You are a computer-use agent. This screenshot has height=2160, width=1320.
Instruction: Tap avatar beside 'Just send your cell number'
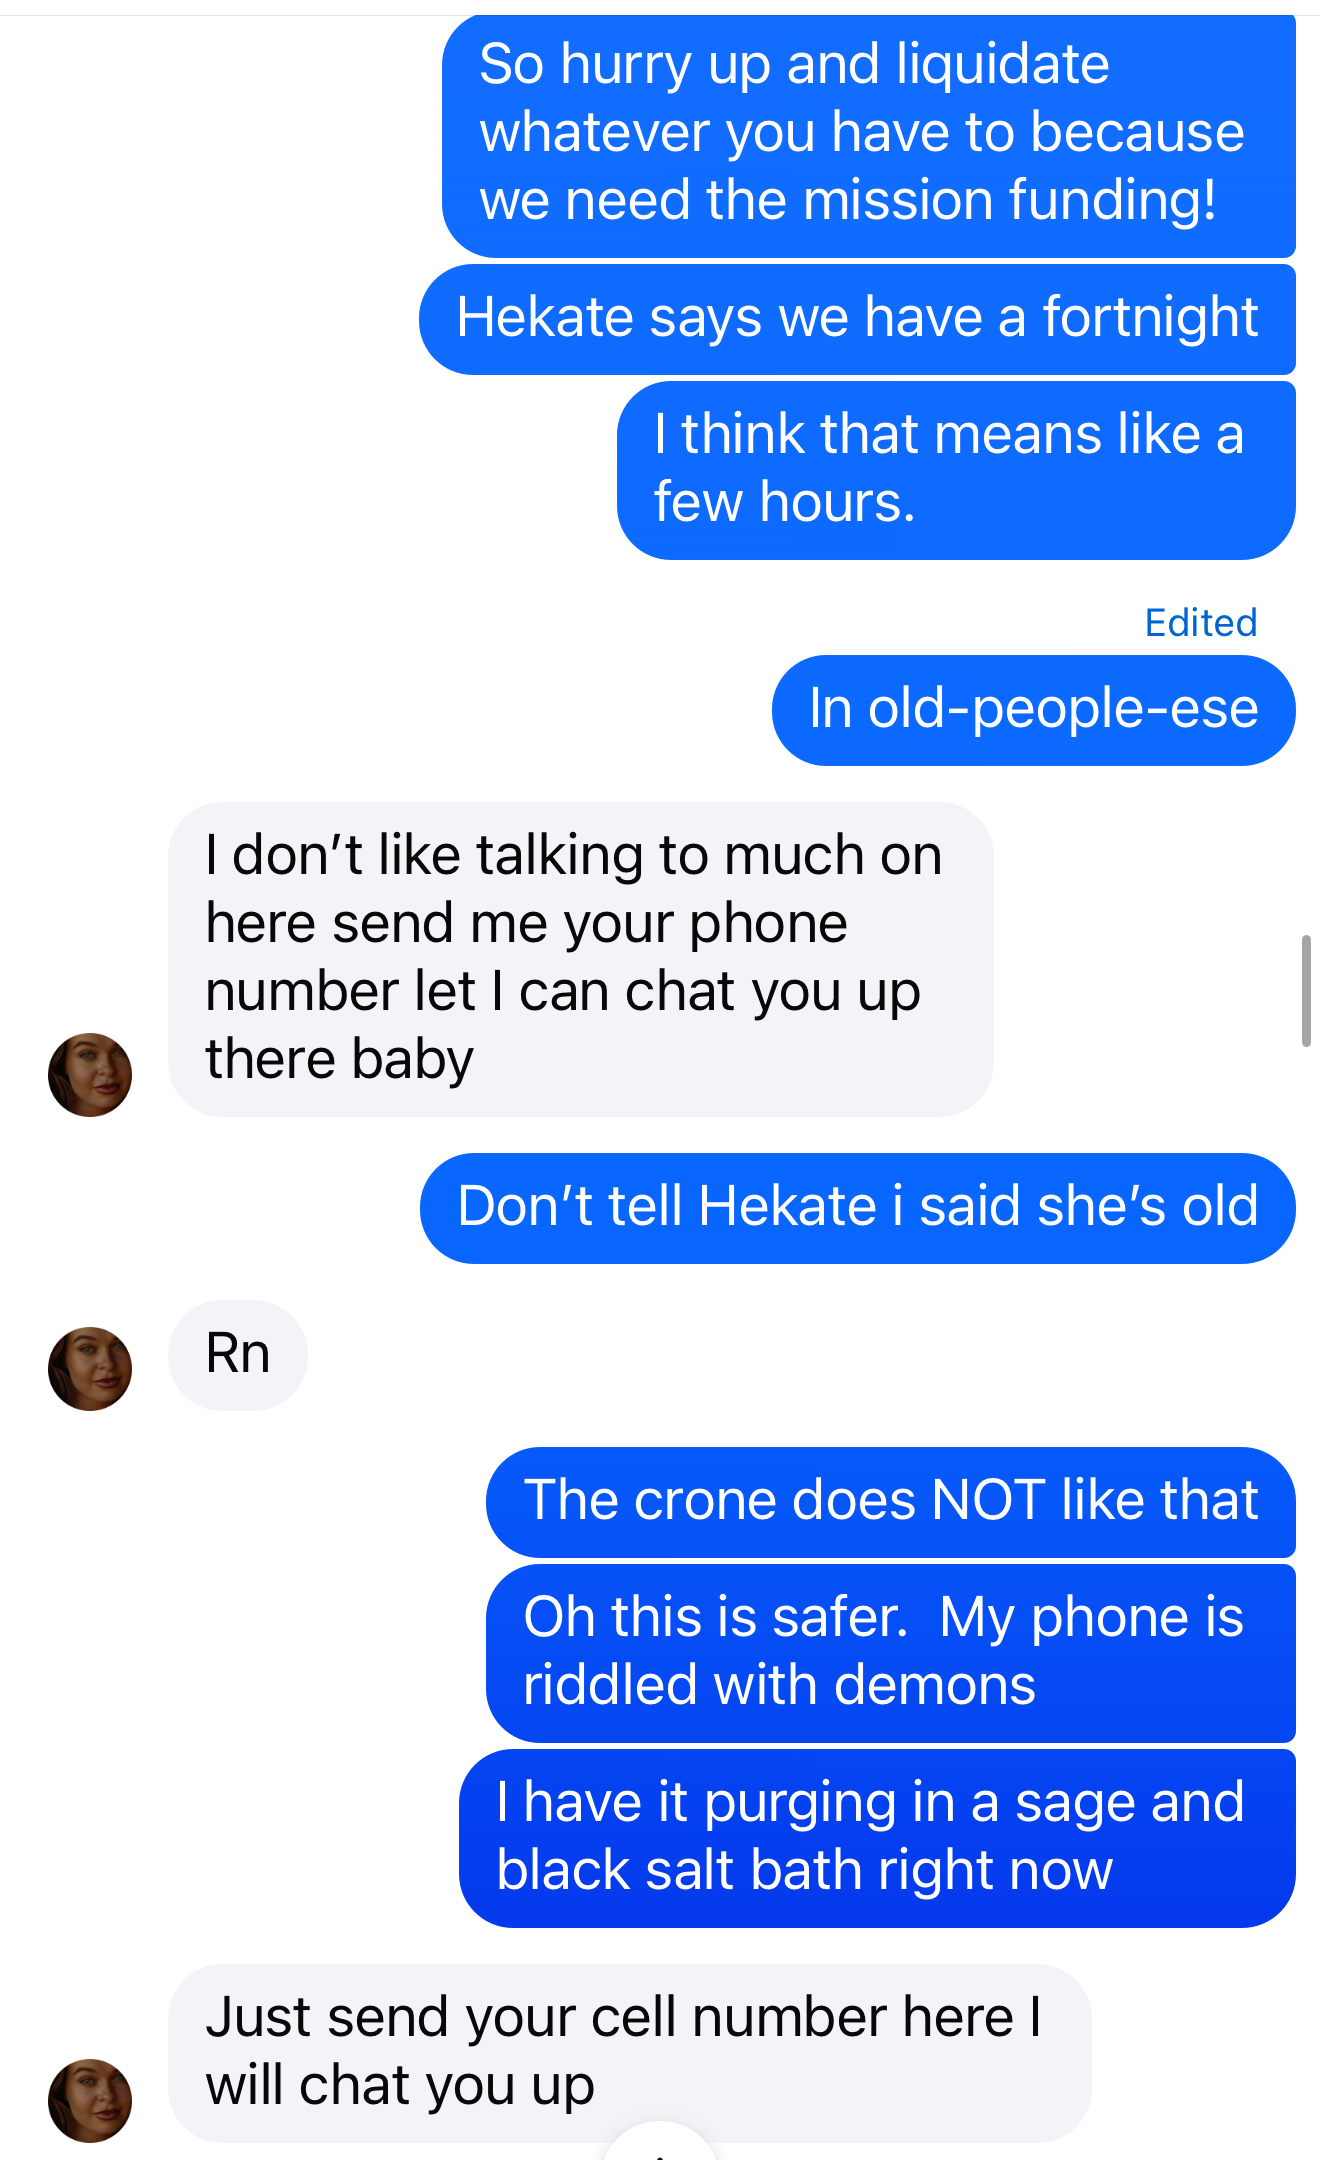click(x=90, y=2101)
